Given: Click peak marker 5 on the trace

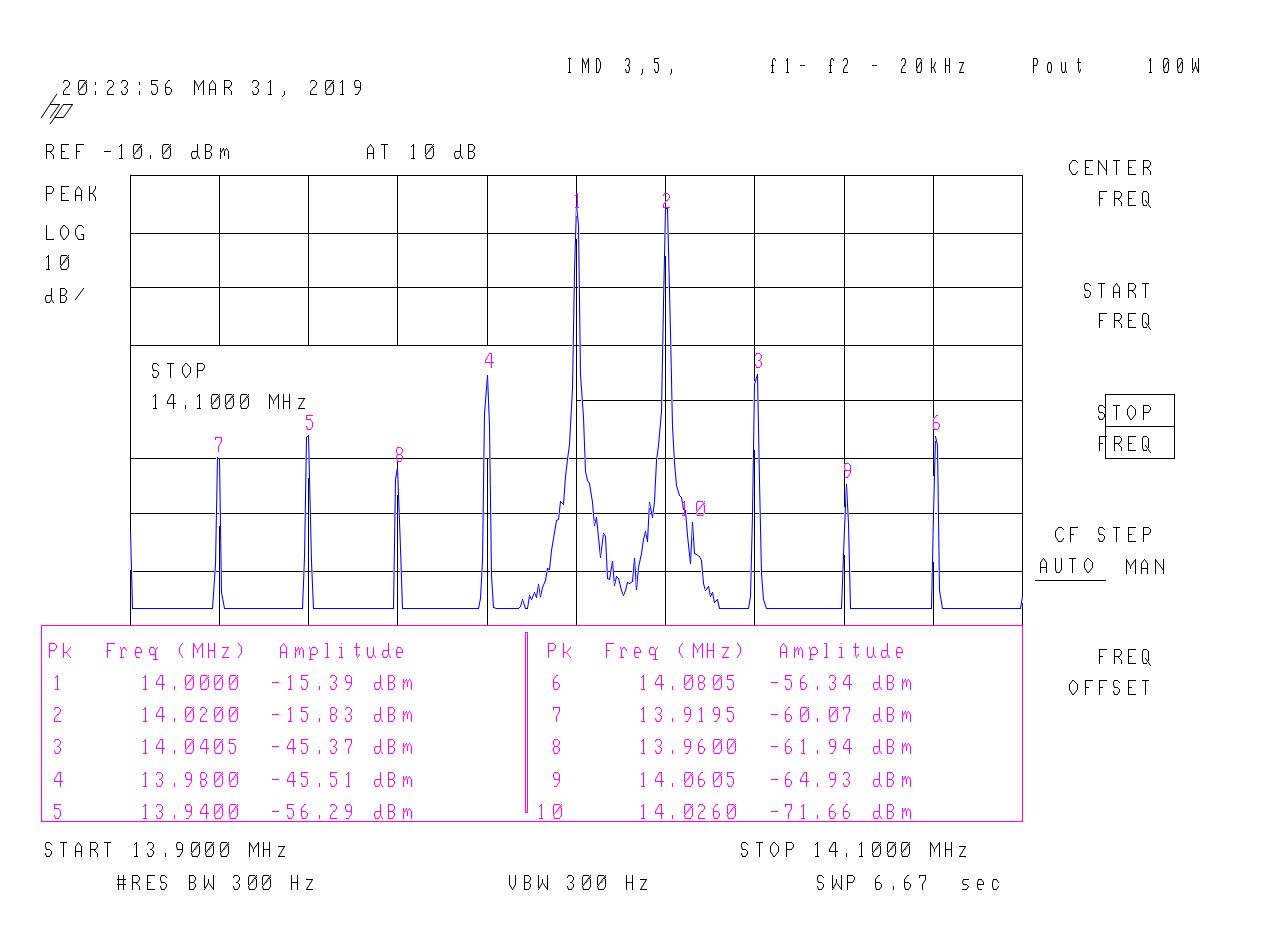Looking at the screenshot, I should 310,423.
